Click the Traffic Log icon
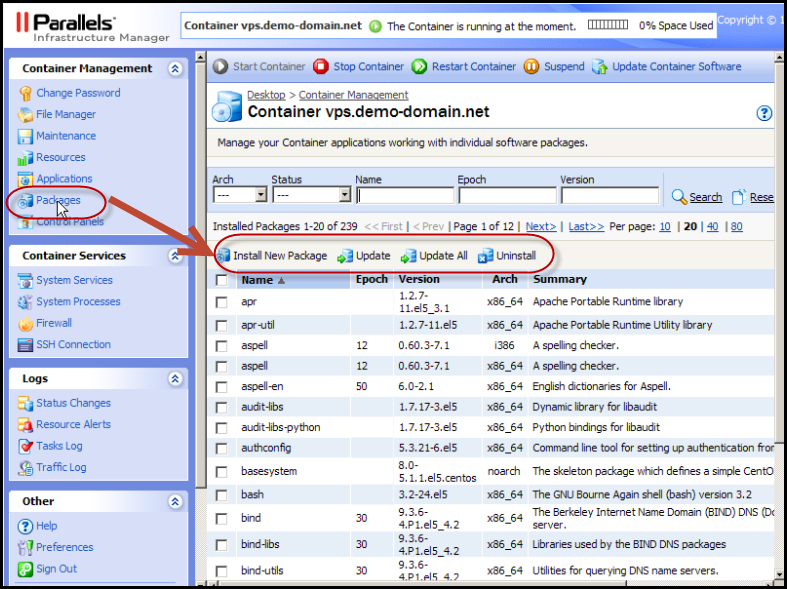Image resolution: width=787 pixels, height=589 pixels. coord(25,468)
